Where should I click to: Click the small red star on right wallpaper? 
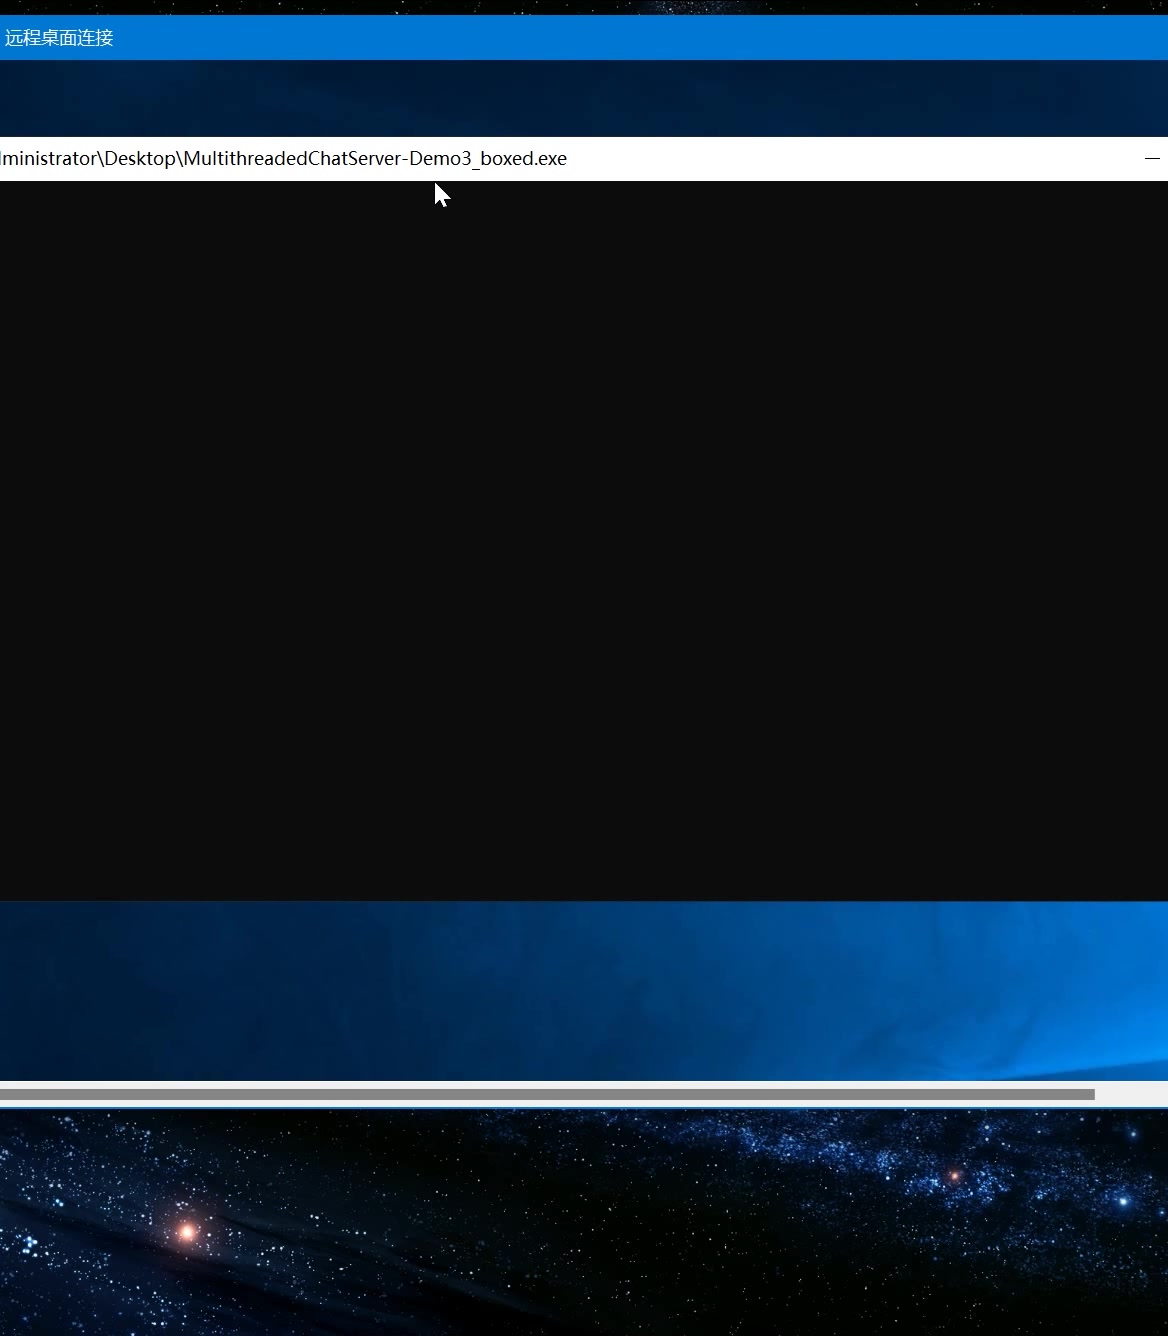tap(954, 1176)
